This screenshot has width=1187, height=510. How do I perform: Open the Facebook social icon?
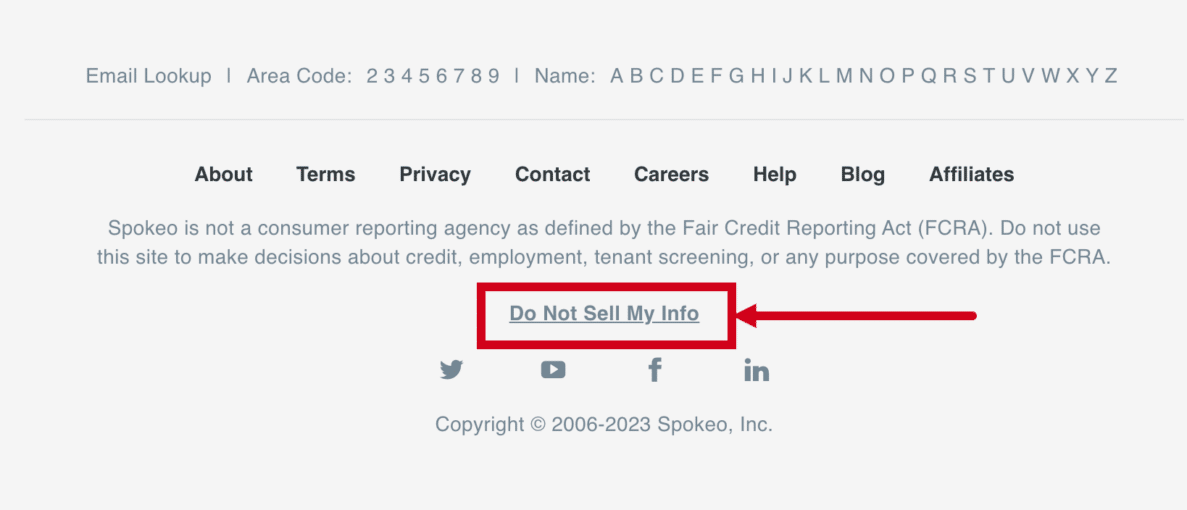point(655,370)
